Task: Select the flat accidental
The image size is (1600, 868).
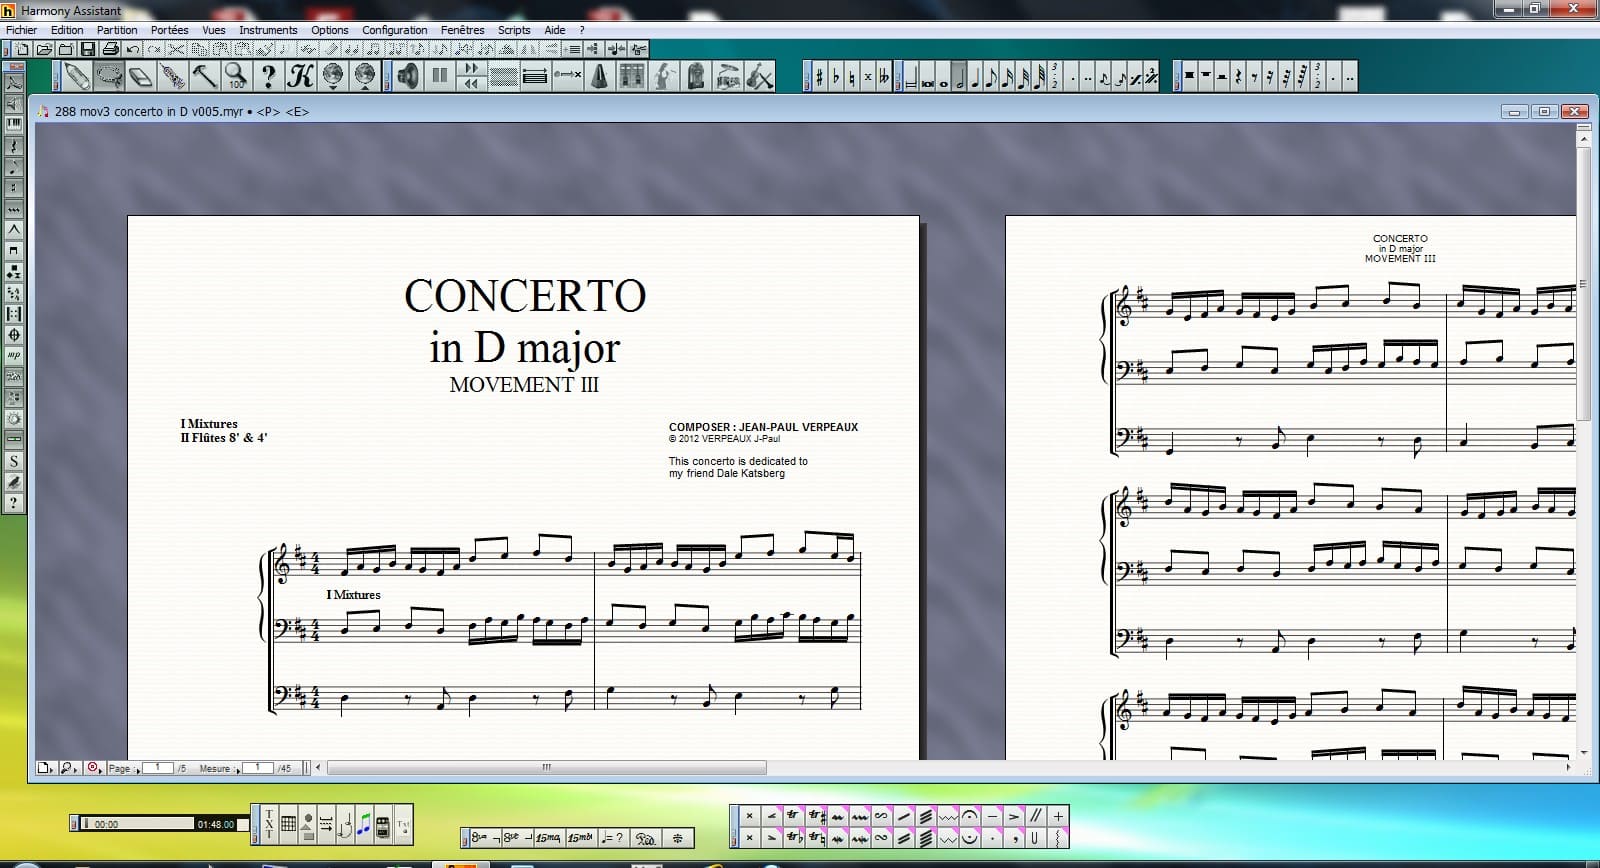Action: point(836,77)
